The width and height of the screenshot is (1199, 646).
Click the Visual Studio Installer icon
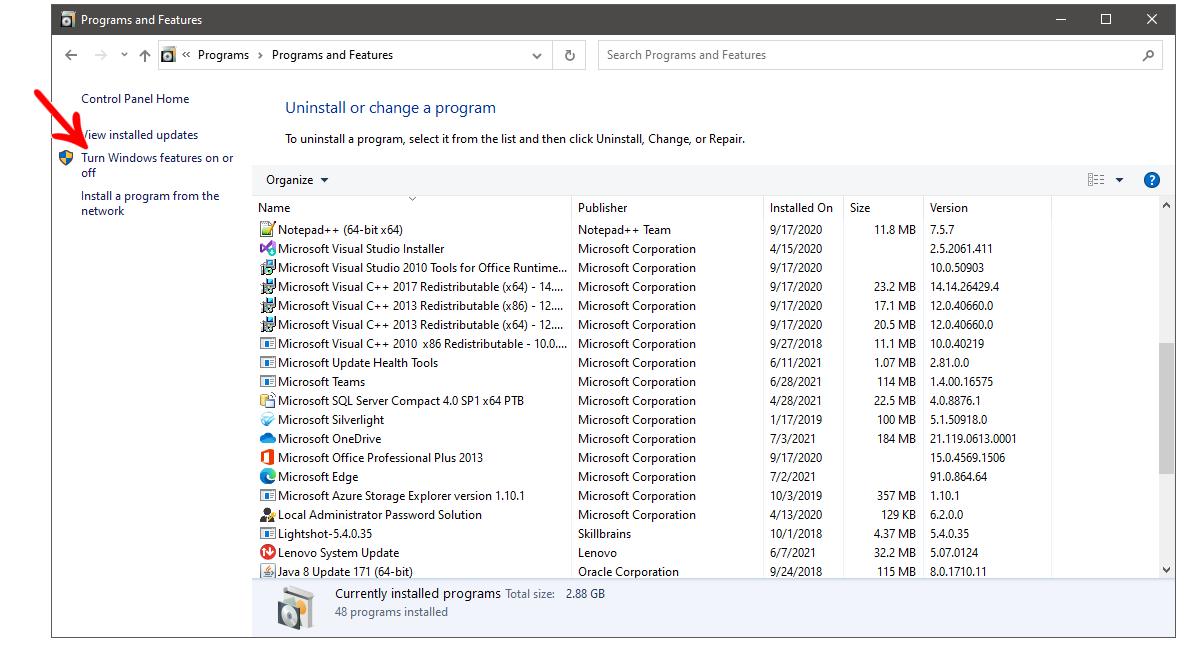click(268, 248)
